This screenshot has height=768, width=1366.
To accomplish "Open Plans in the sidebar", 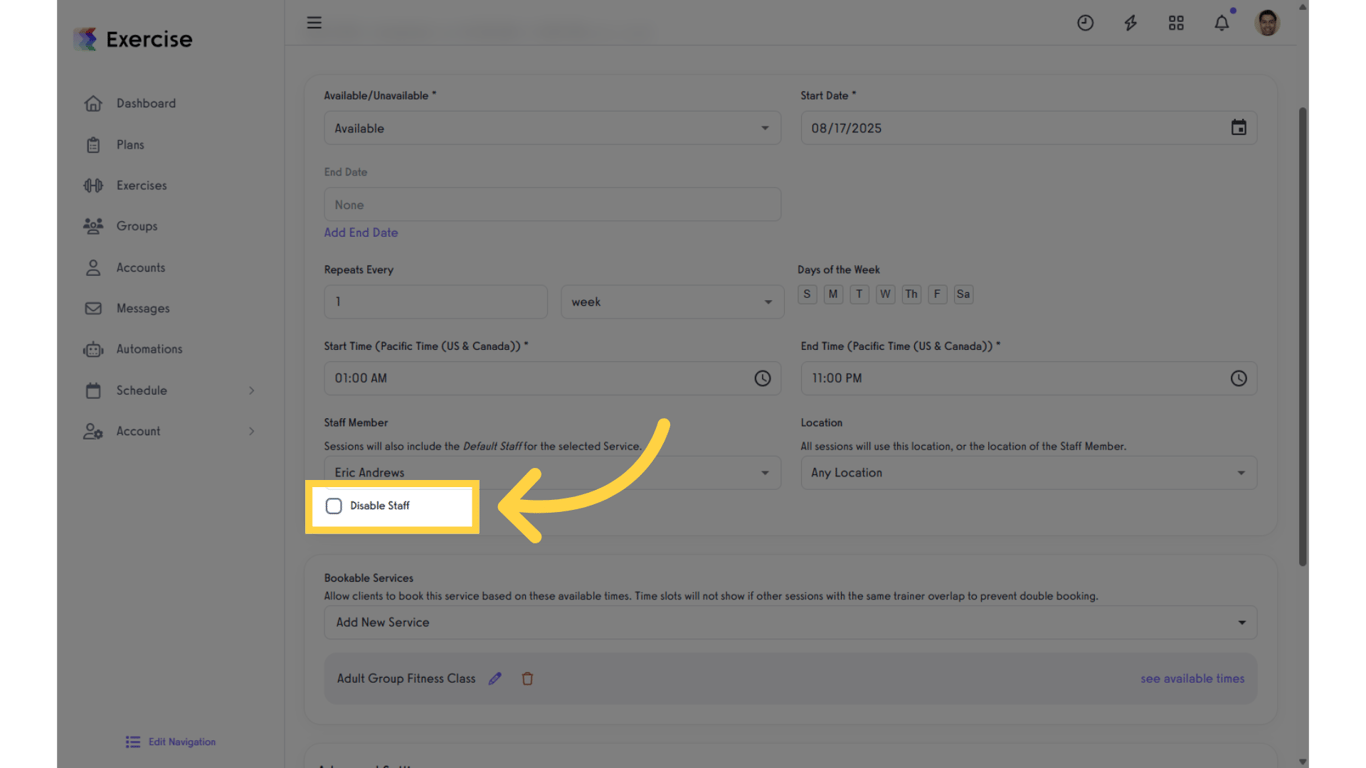I will [x=130, y=145].
